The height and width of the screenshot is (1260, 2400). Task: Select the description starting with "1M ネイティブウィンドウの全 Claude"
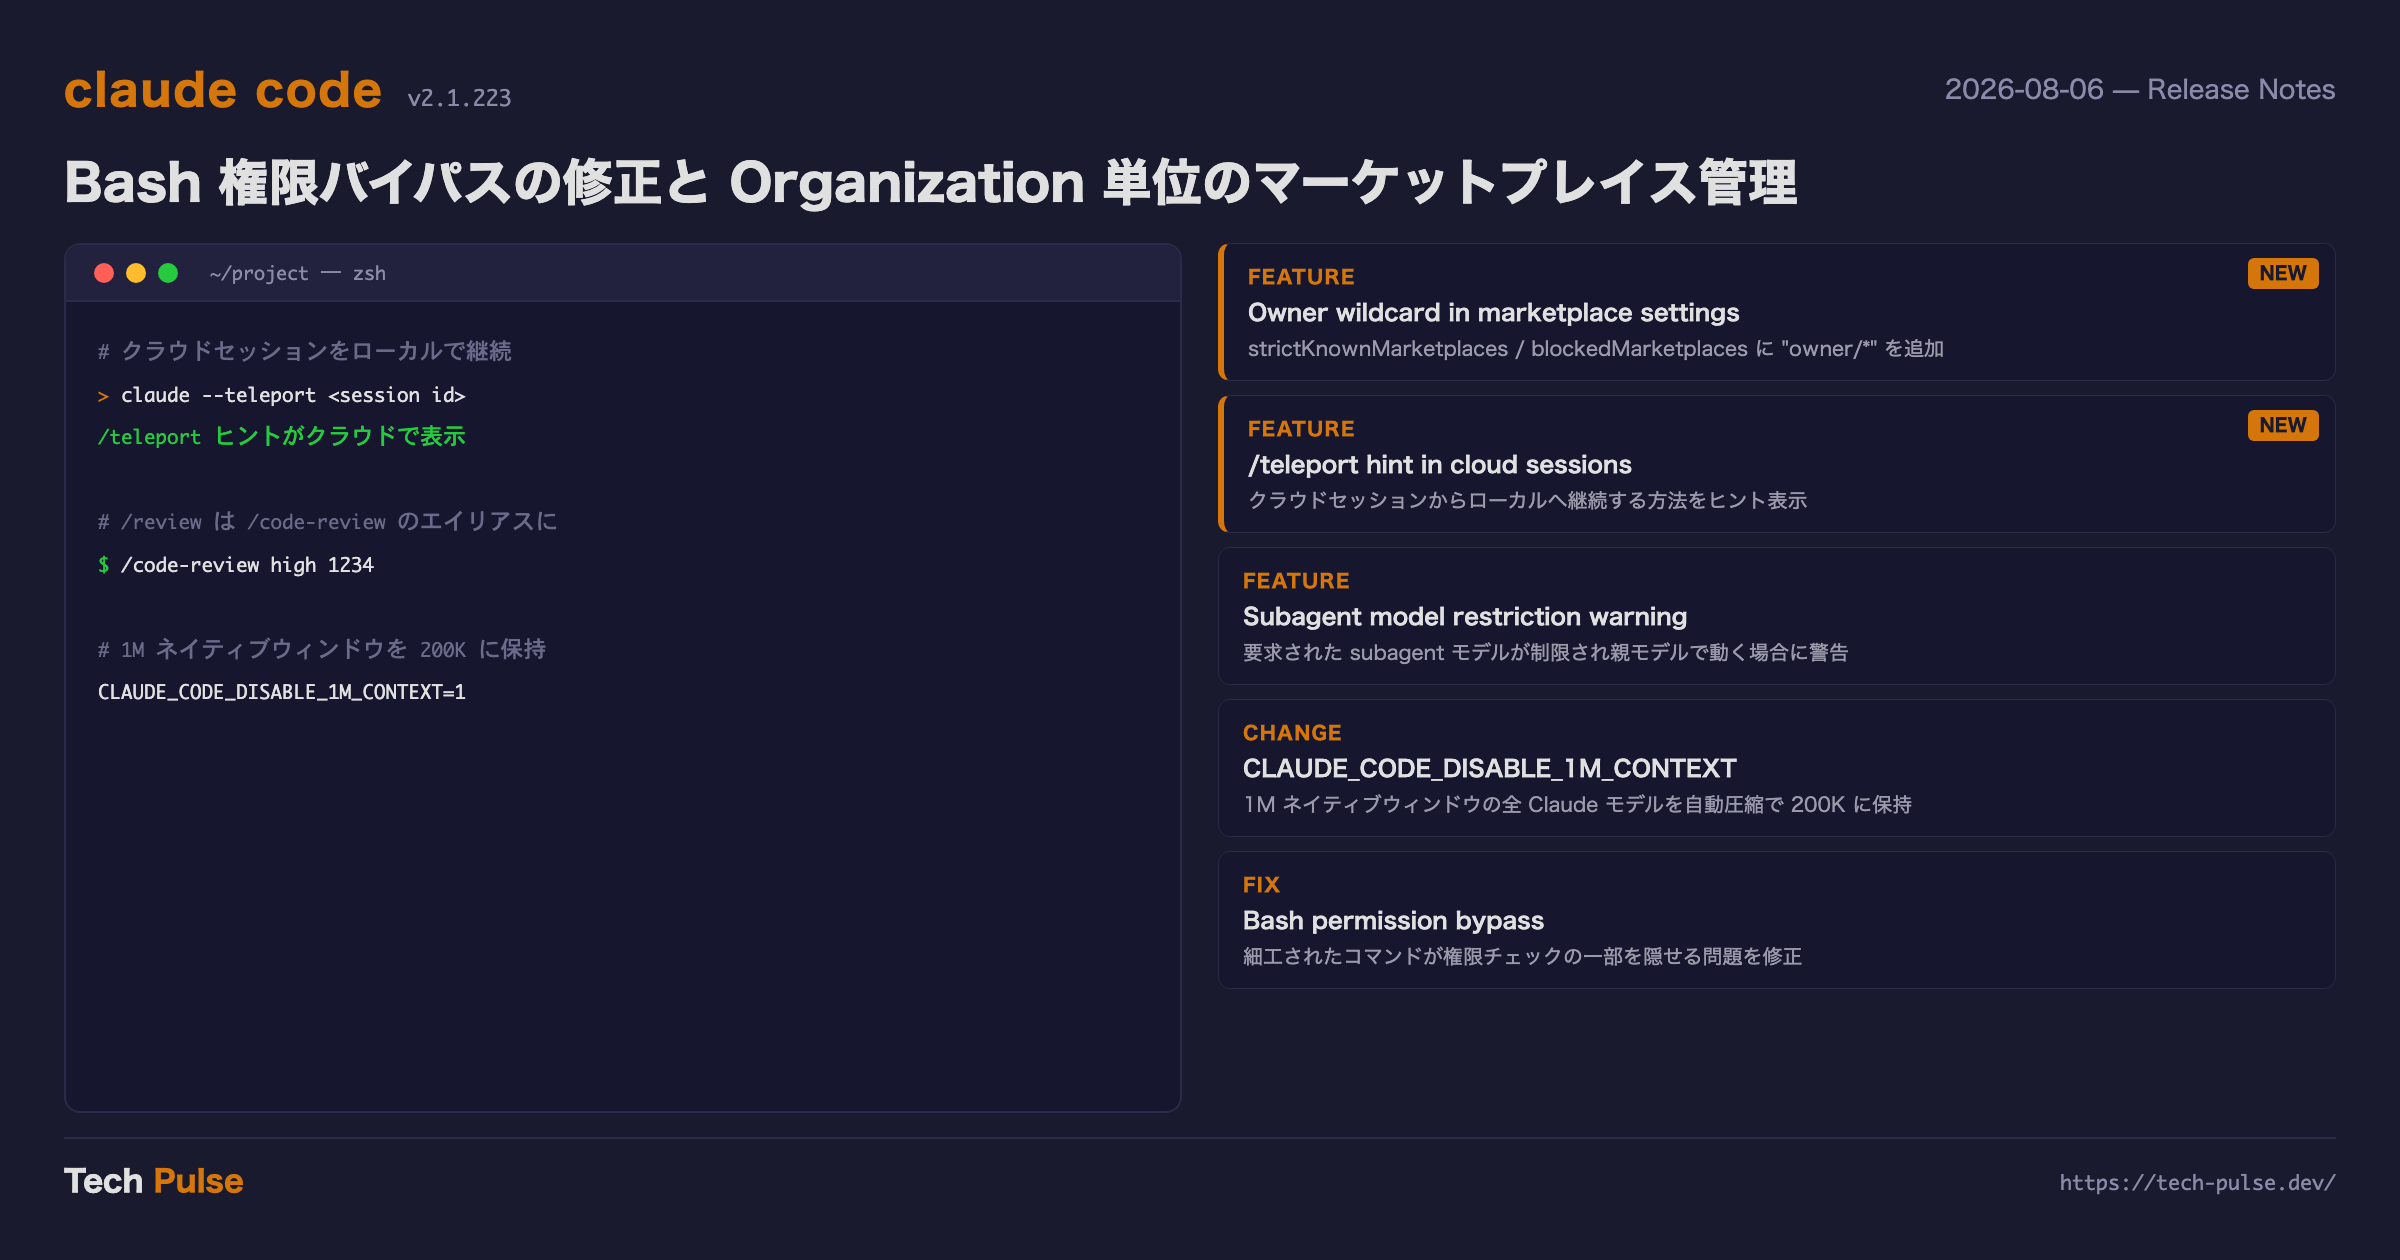tap(1578, 805)
